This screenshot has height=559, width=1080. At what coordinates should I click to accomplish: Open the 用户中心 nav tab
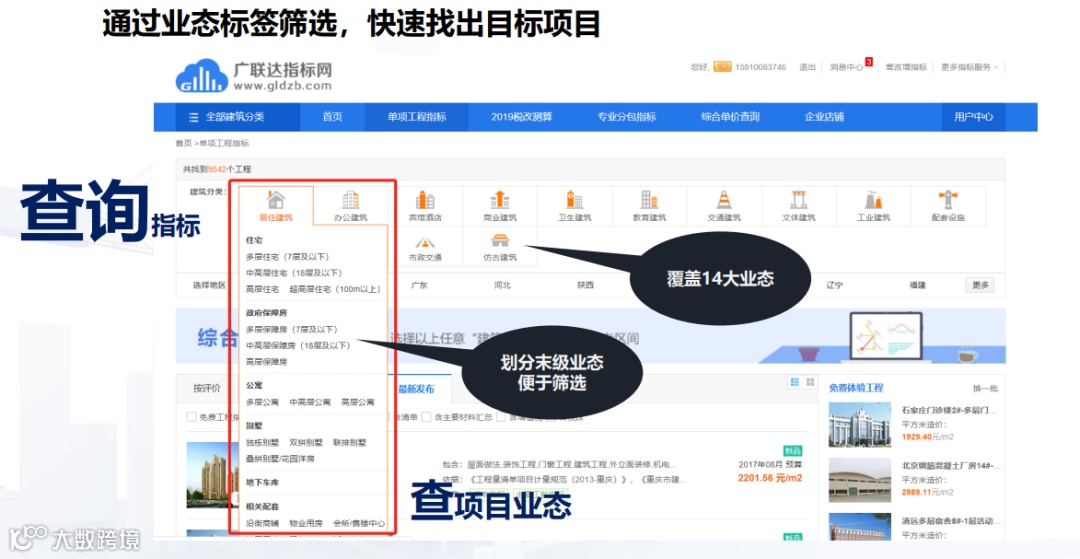coord(973,117)
